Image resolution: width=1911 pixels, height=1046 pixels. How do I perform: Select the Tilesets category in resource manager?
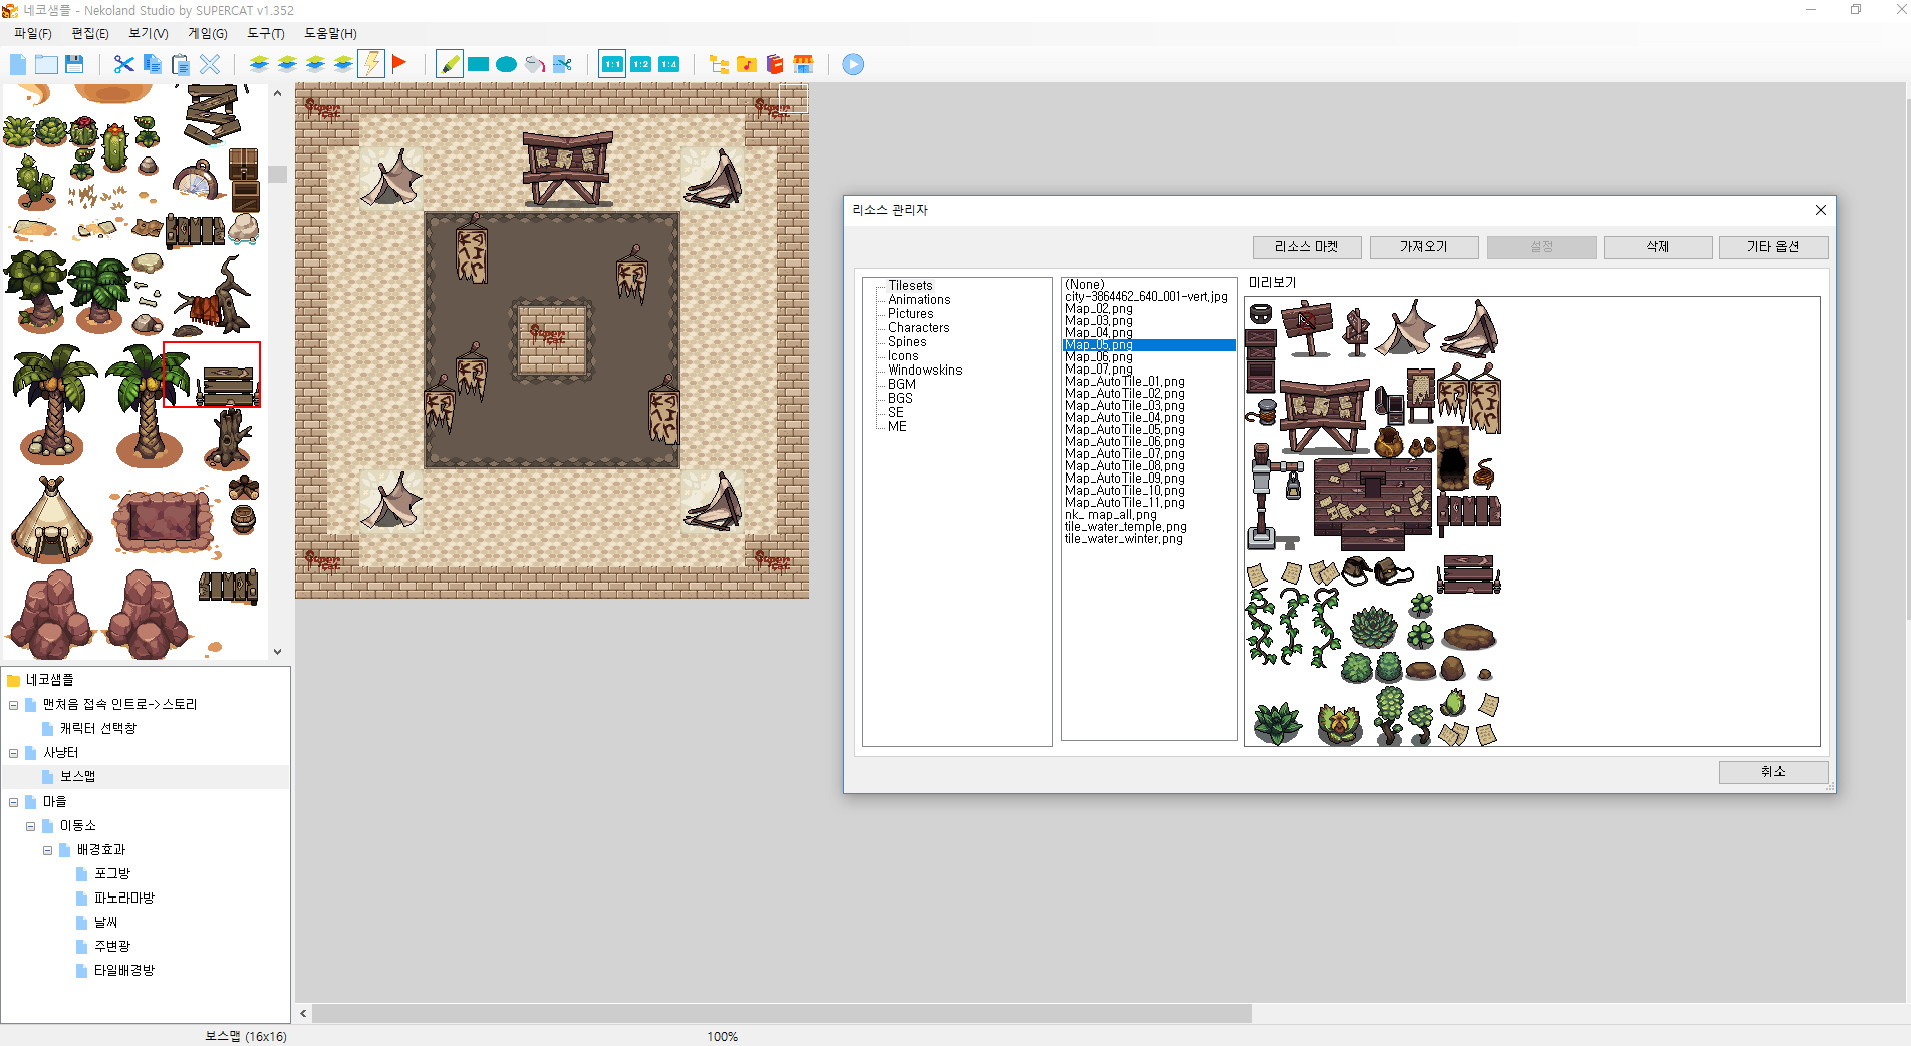point(911,285)
